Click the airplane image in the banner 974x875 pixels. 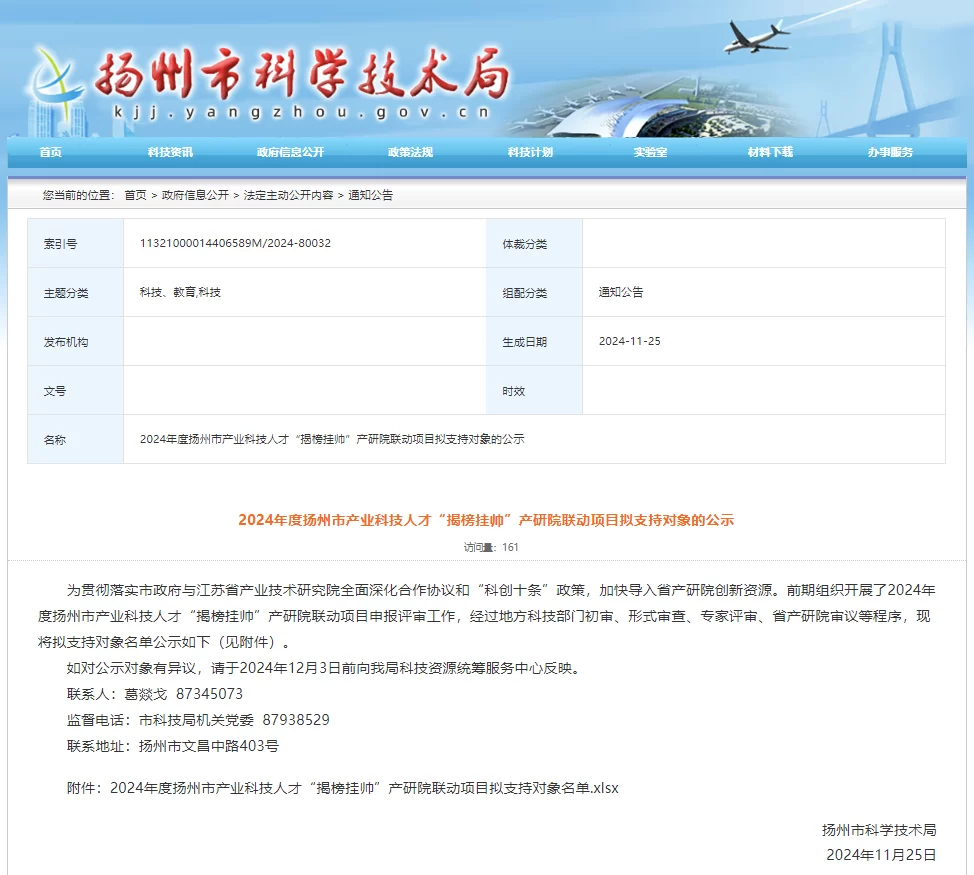coord(755,36)
